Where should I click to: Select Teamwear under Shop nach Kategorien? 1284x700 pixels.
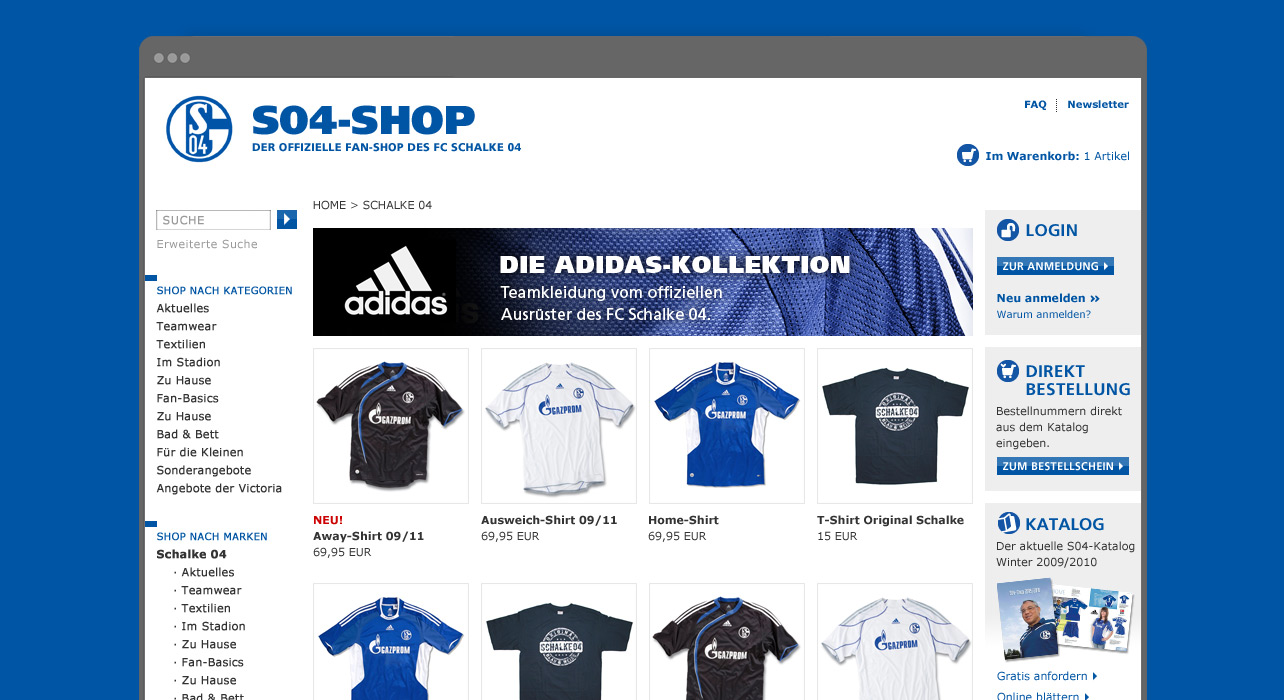click(186, 326)
